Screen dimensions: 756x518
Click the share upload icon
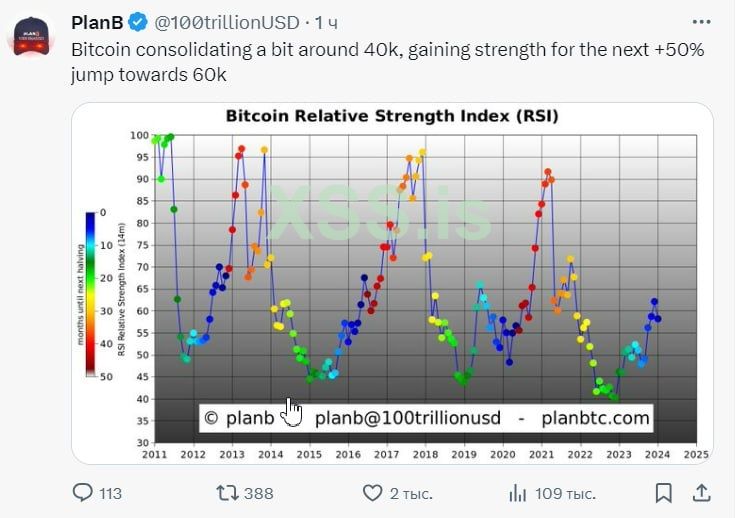702,492
